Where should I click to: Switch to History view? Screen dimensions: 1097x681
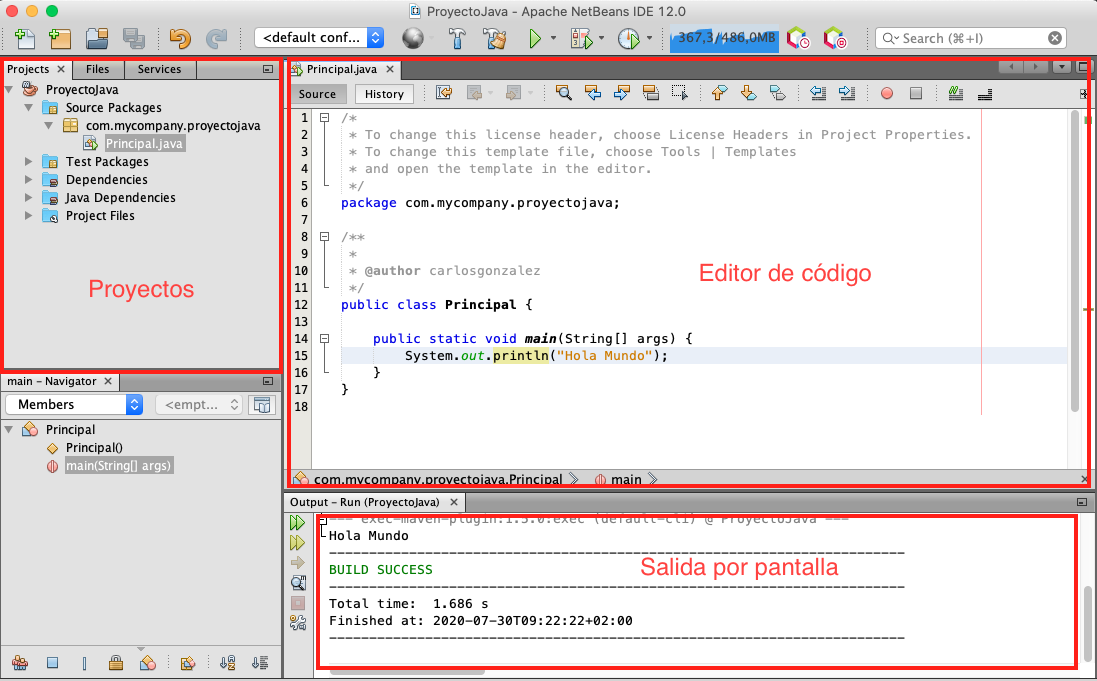click(x=384, y=94)
